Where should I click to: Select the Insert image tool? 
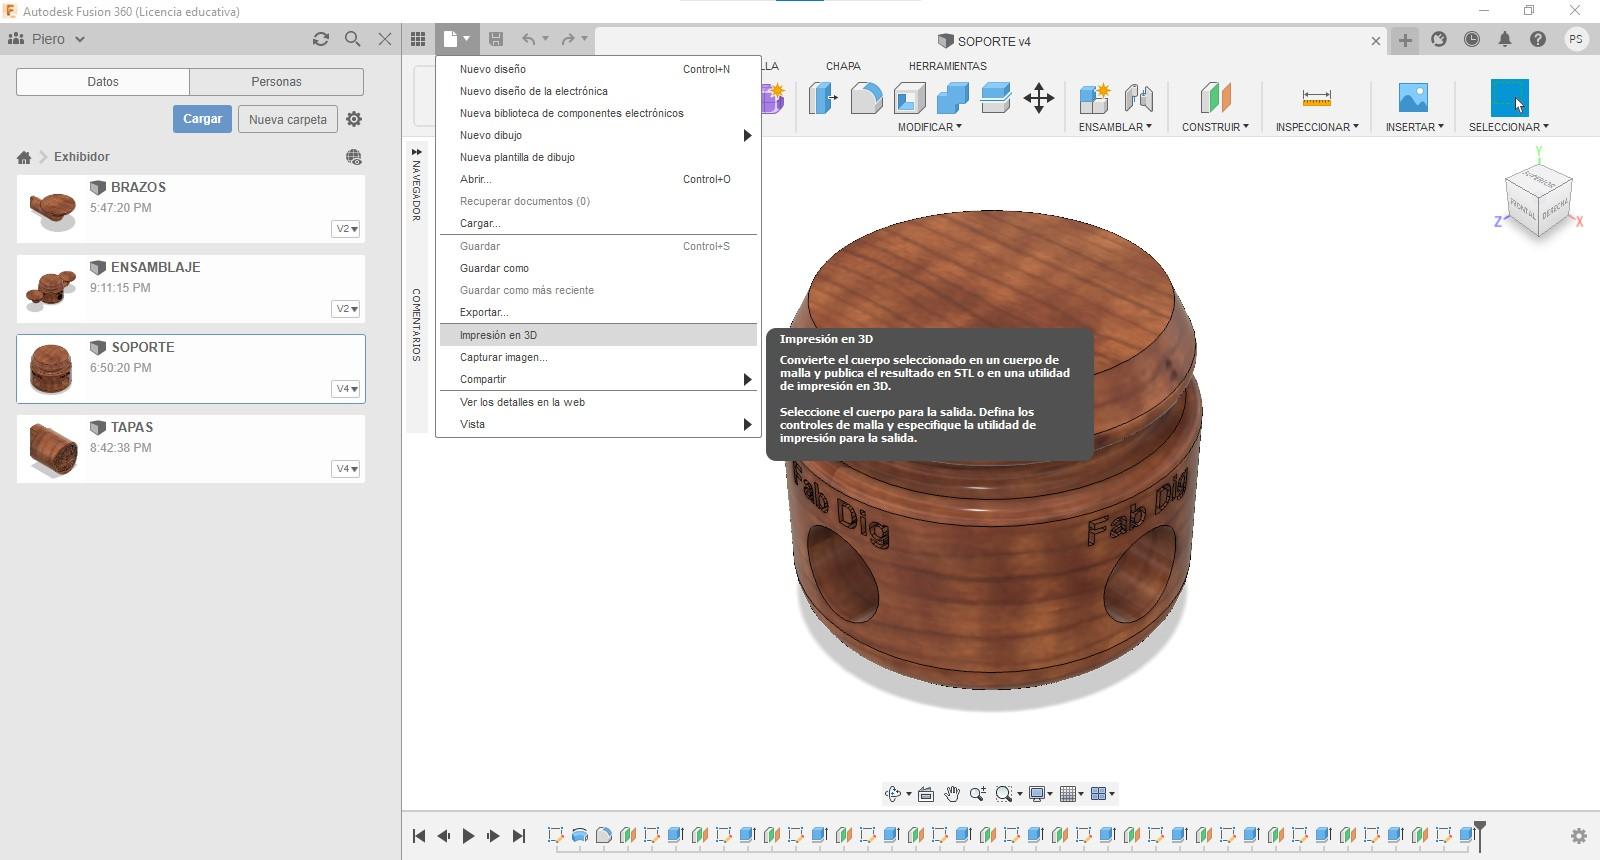coord(1413,98)
